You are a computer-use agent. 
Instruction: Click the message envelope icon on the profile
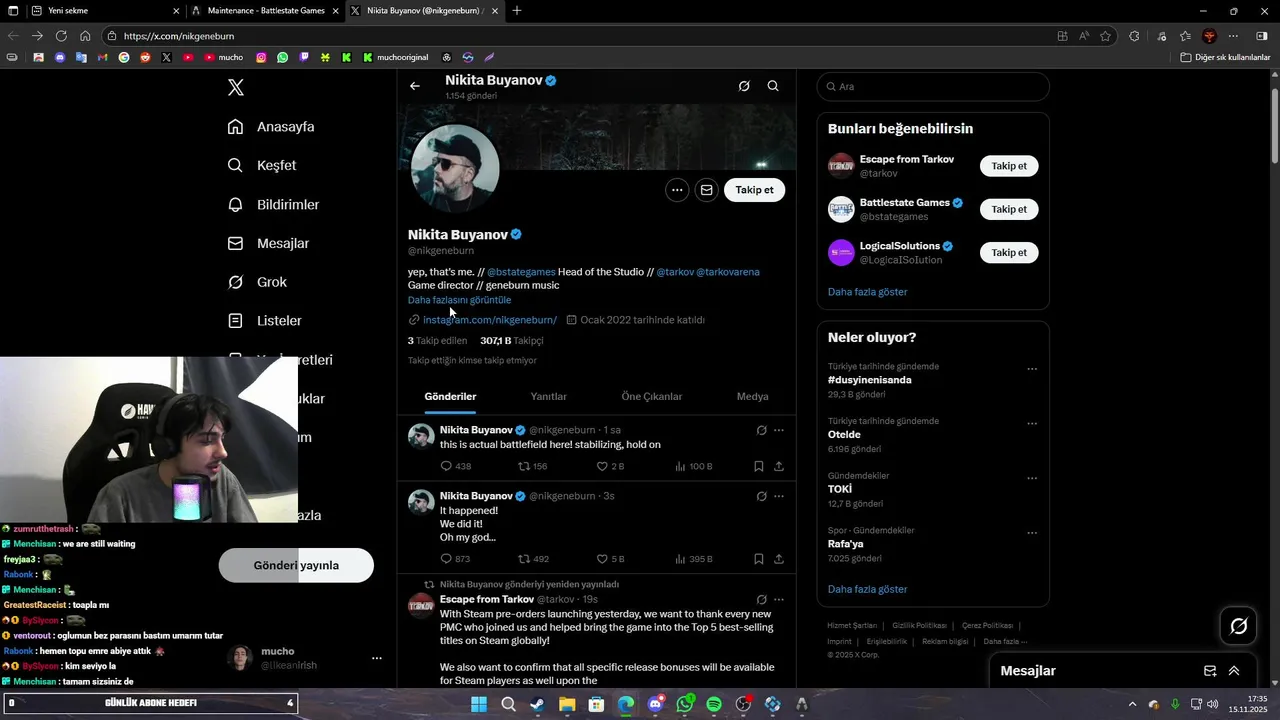tap(706, 190)
